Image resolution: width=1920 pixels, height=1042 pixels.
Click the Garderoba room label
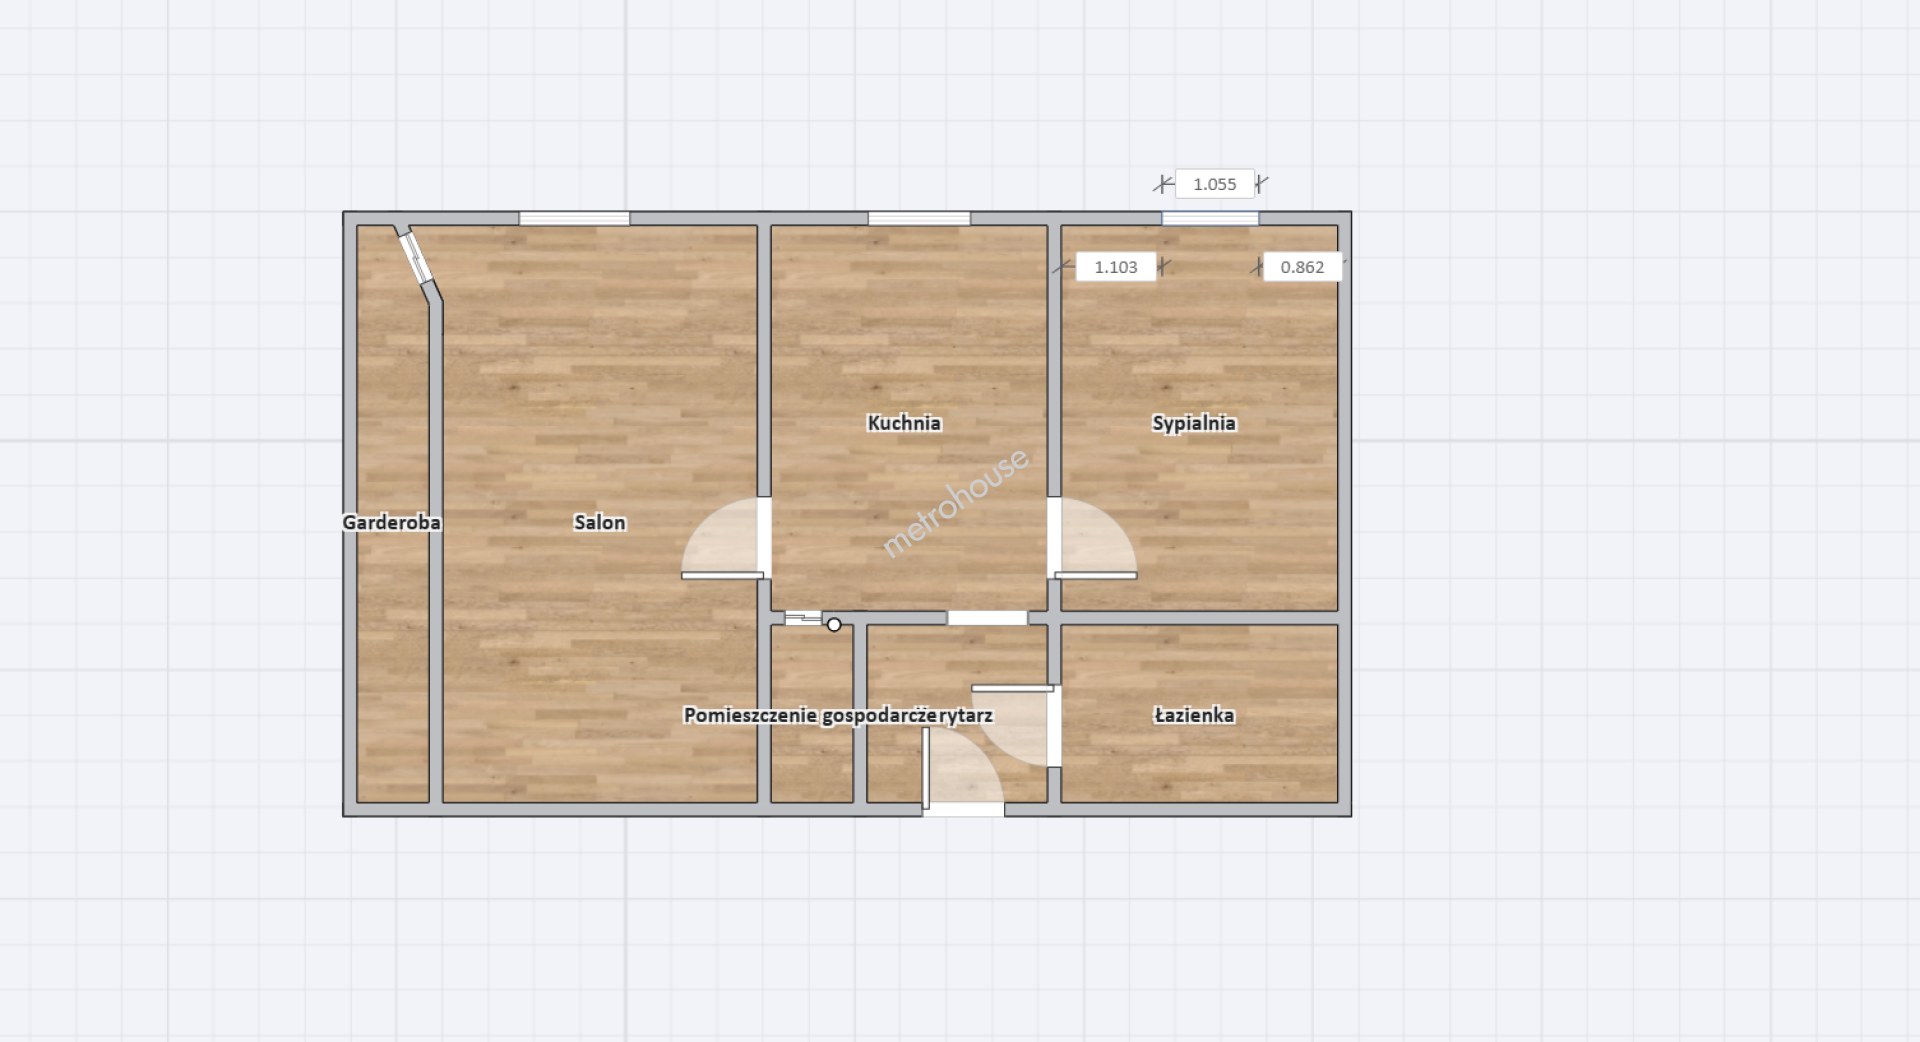pos(391,522)
